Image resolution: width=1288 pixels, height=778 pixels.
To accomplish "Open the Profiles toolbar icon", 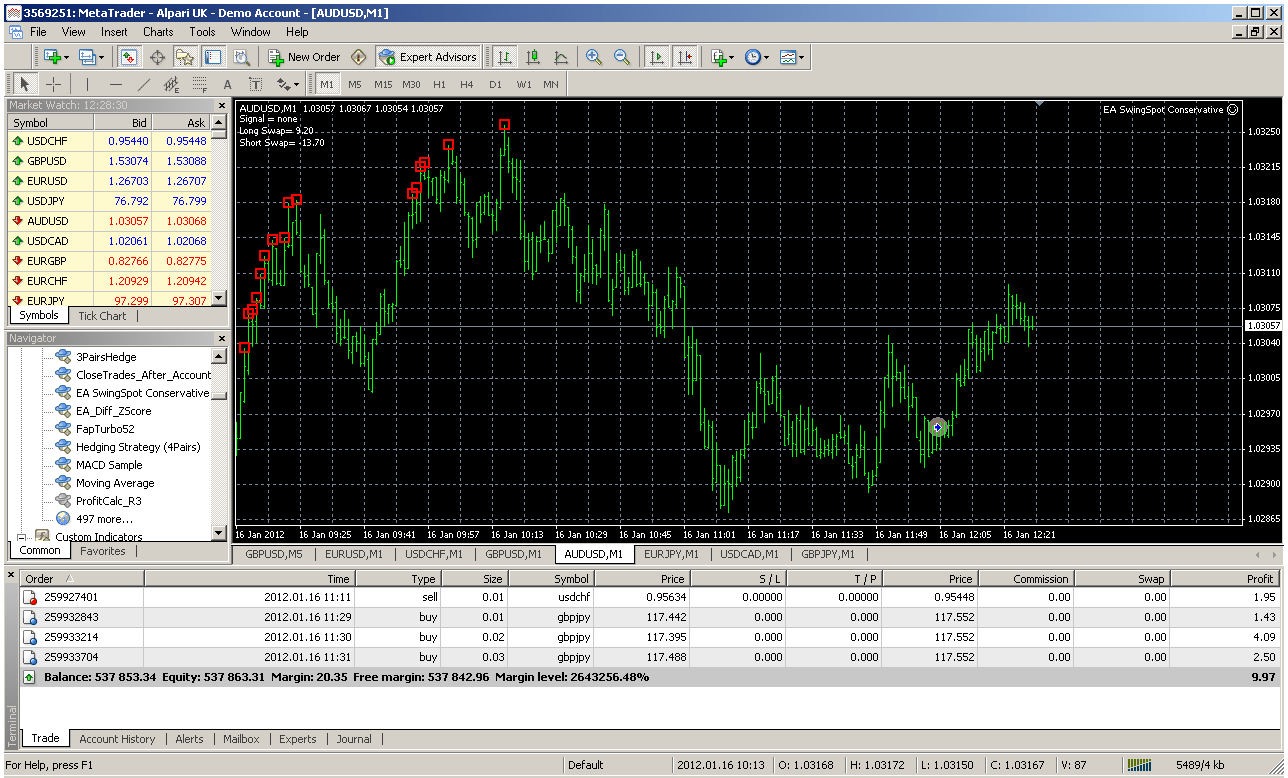I will 87,57.
